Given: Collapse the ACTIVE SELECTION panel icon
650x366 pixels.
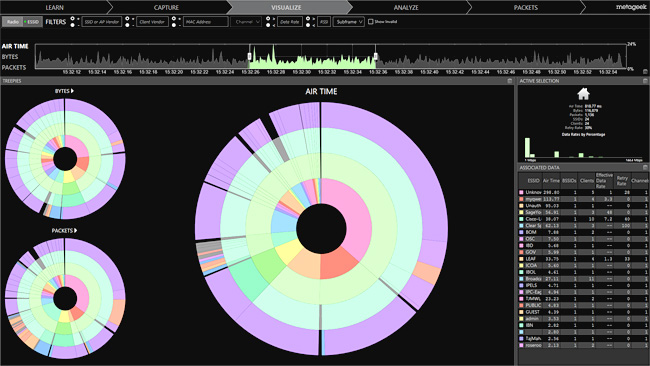Looking at the screenshot, I should coord(645,81).
